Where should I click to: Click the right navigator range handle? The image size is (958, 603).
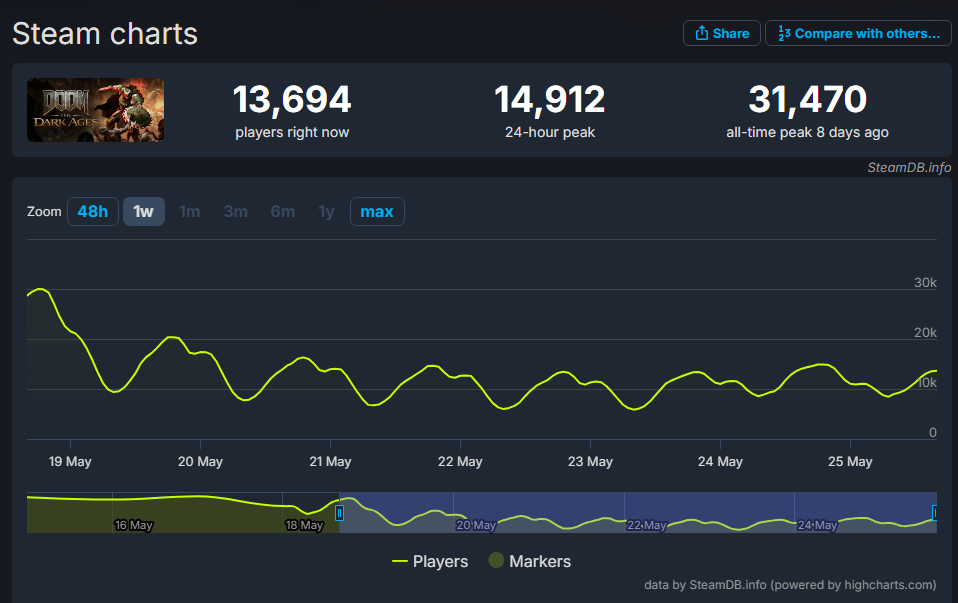[x=934, y=513]
